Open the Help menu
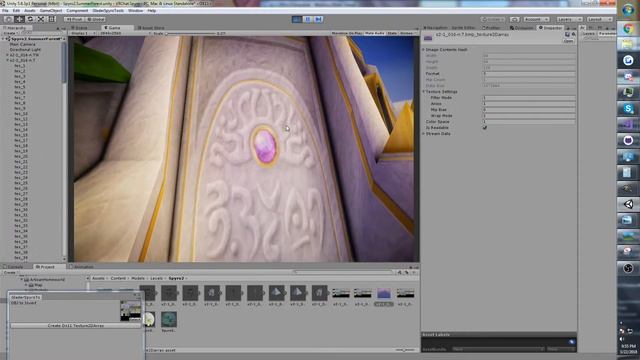Viewport: 640px width, 360px height. 152,11
